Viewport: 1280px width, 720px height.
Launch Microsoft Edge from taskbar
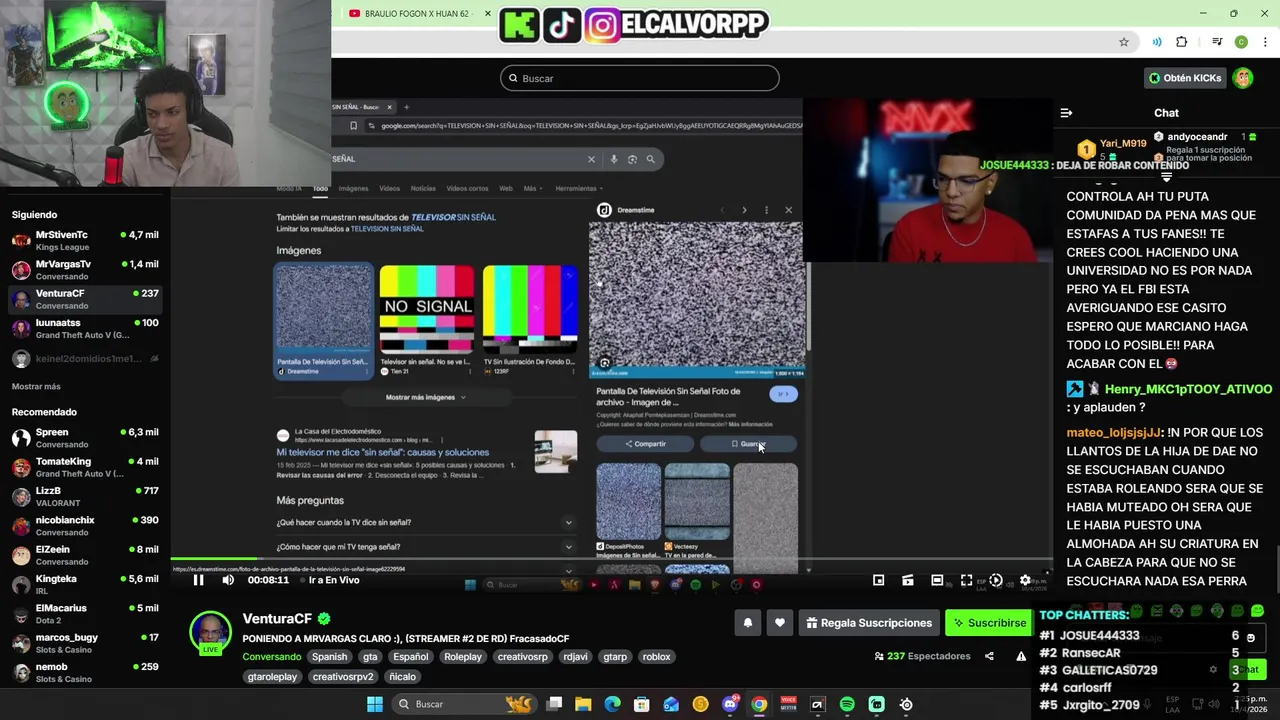[x=612, y=704]
